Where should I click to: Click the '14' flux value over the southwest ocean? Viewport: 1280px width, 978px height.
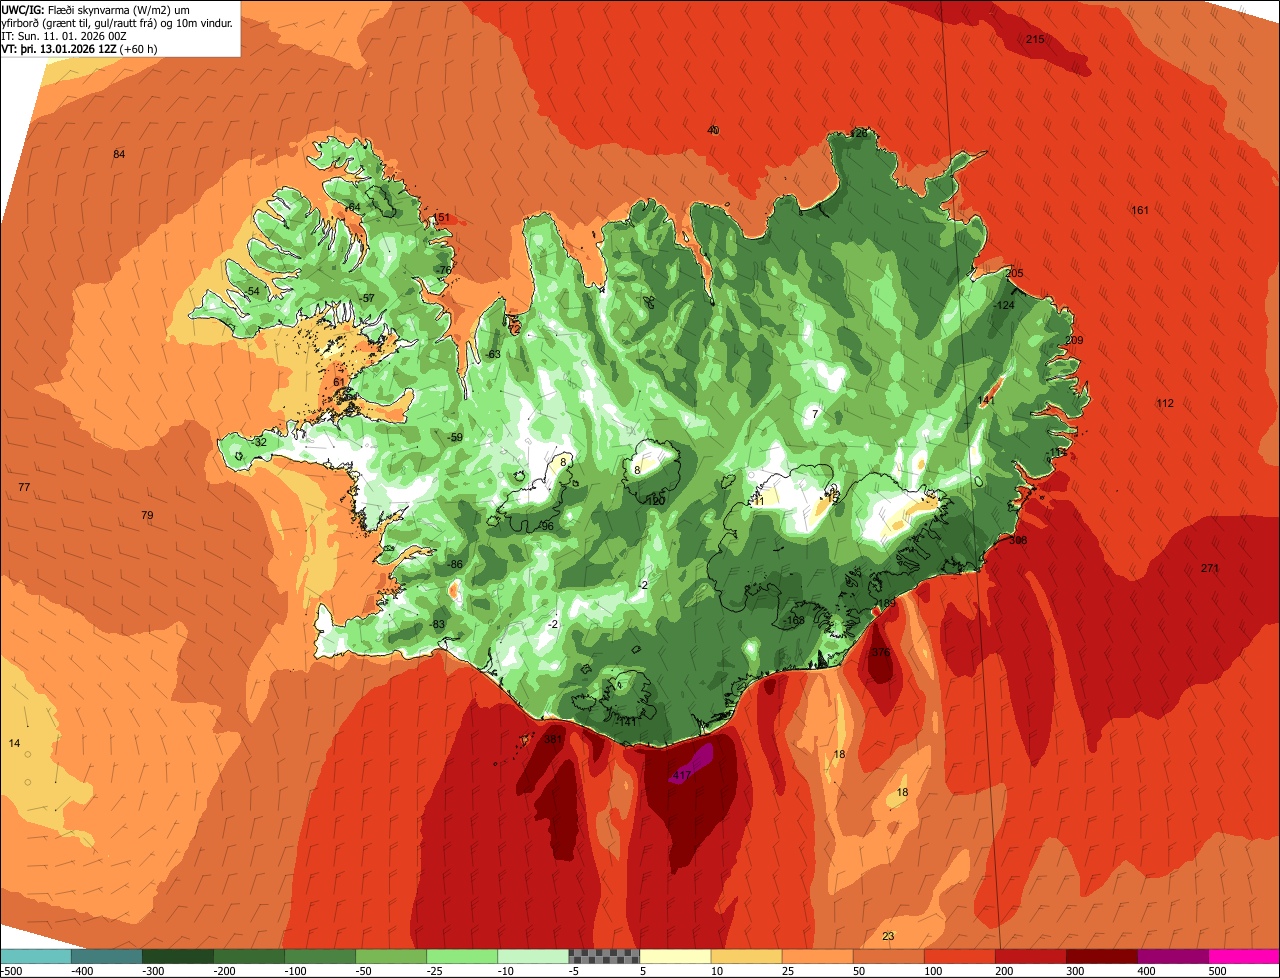point(14,743)
